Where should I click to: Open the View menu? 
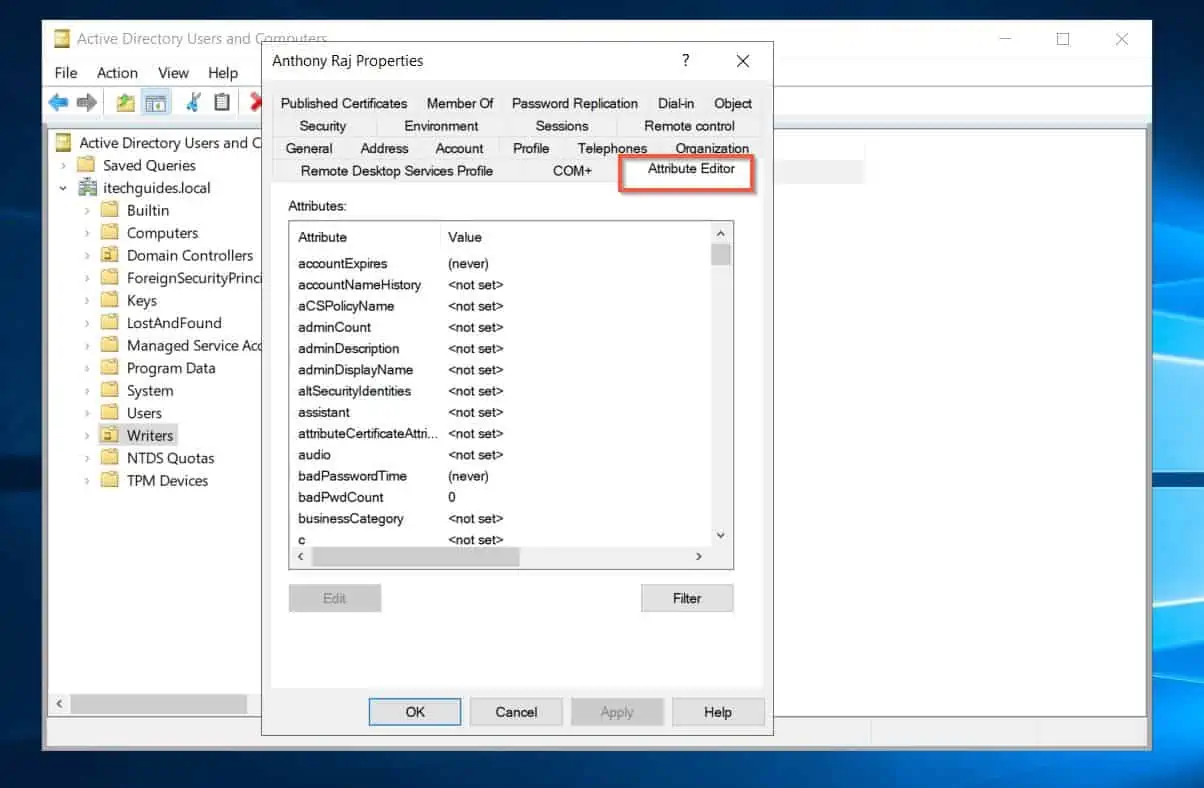(x=173, y=73)
